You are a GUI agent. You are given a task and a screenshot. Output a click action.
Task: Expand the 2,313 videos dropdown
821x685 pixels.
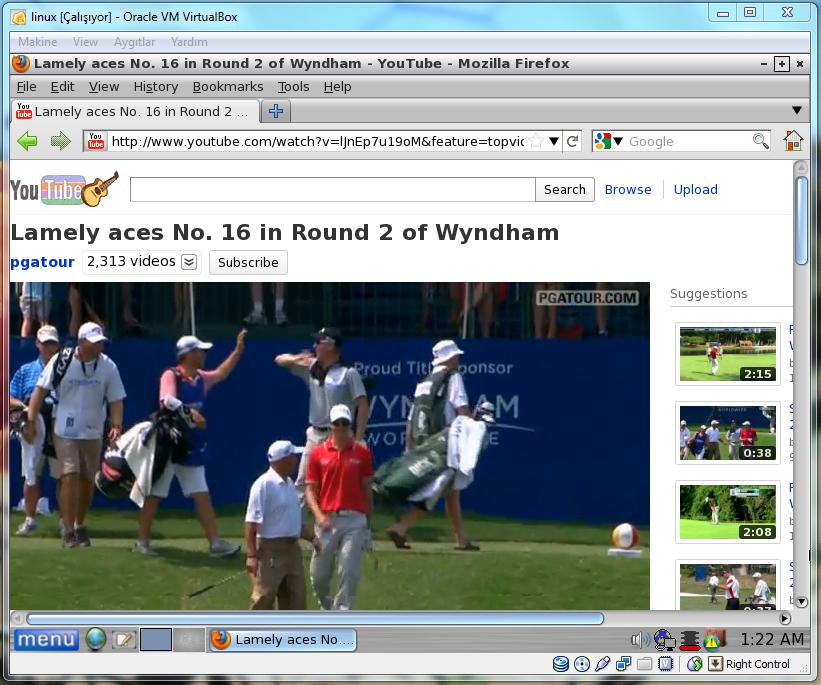coord(189,261)
